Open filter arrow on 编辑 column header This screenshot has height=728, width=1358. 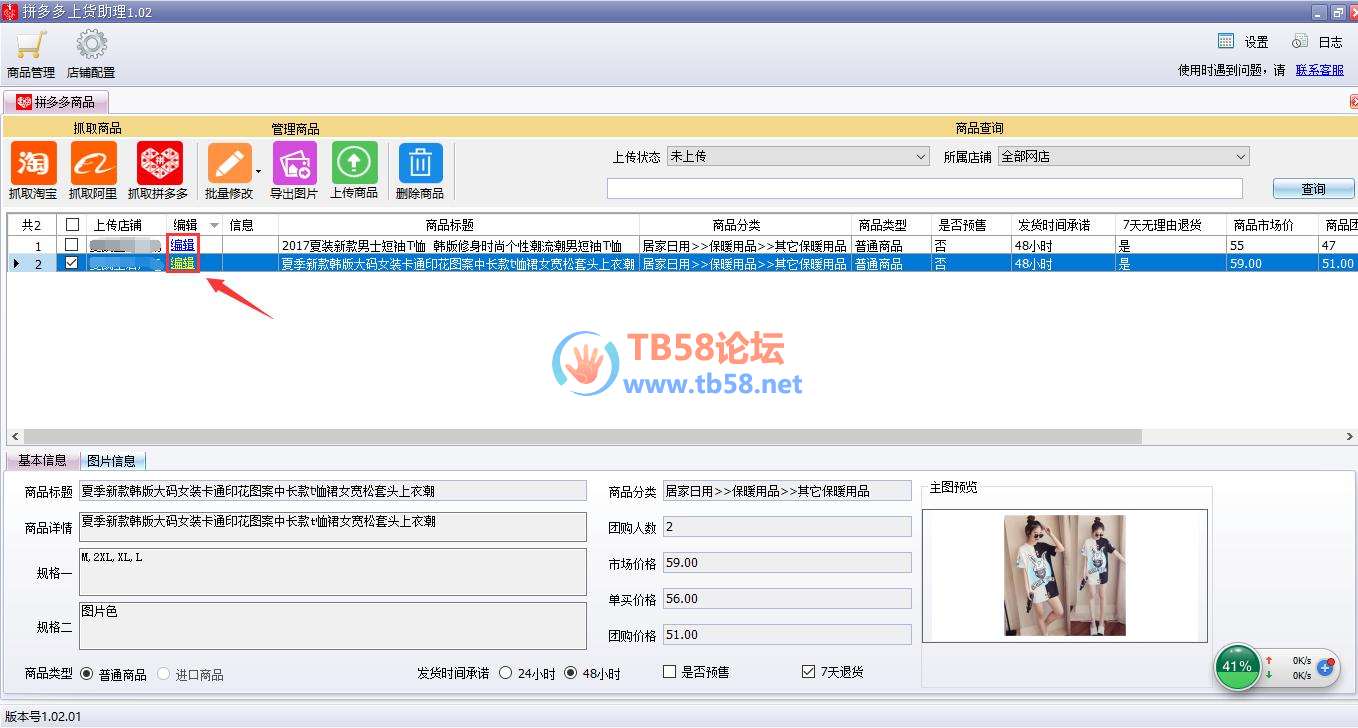pos(213,226)
